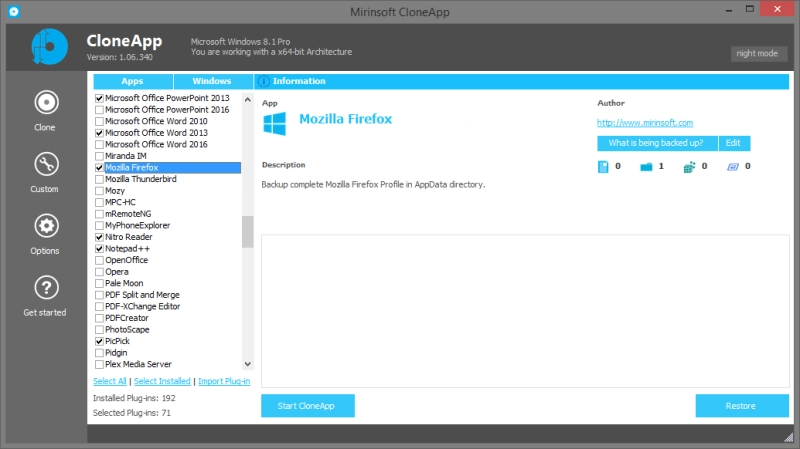Viewport: 800px width, 449px height.
Task: Click the registry keys count icon
Action: (x=689, y=167)
